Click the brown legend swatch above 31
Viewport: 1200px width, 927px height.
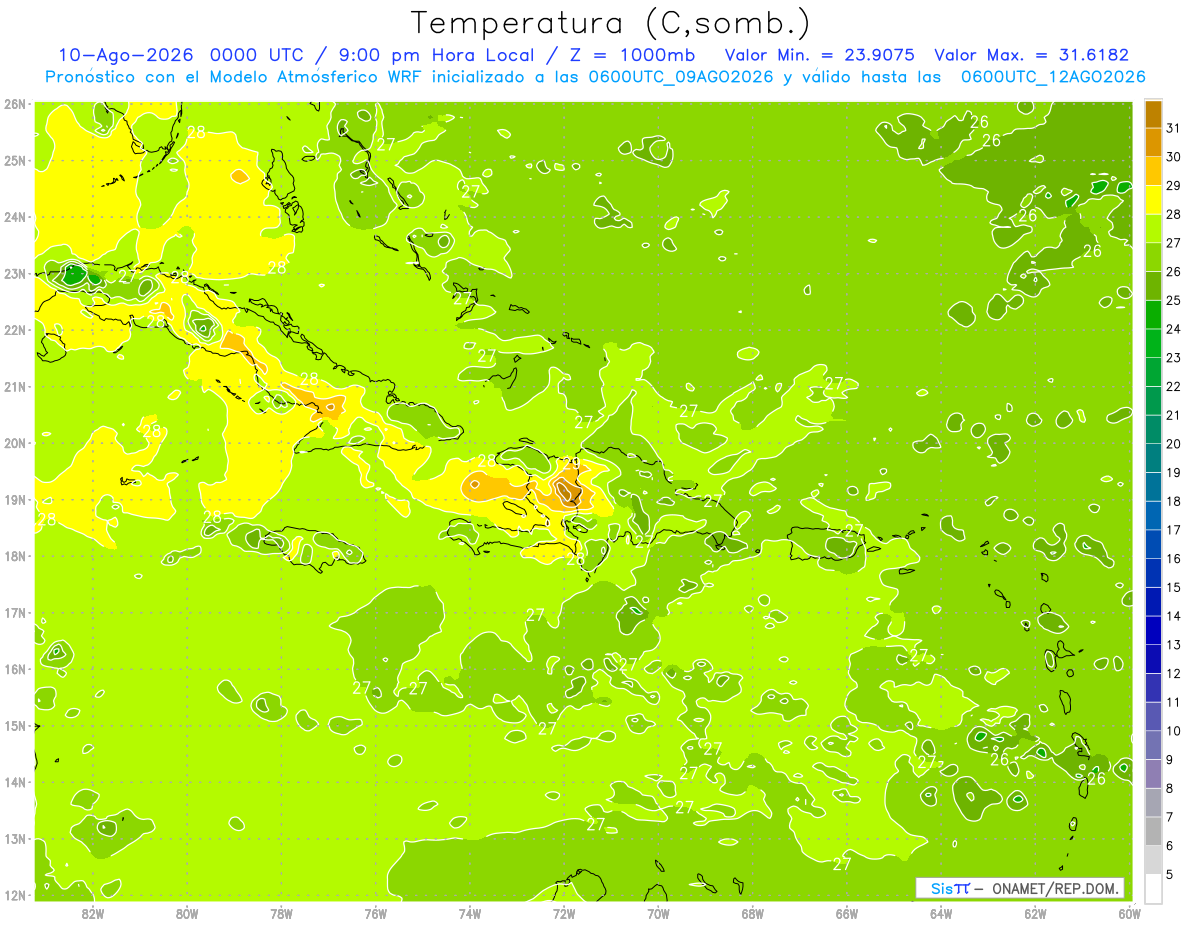(1153, 114)
